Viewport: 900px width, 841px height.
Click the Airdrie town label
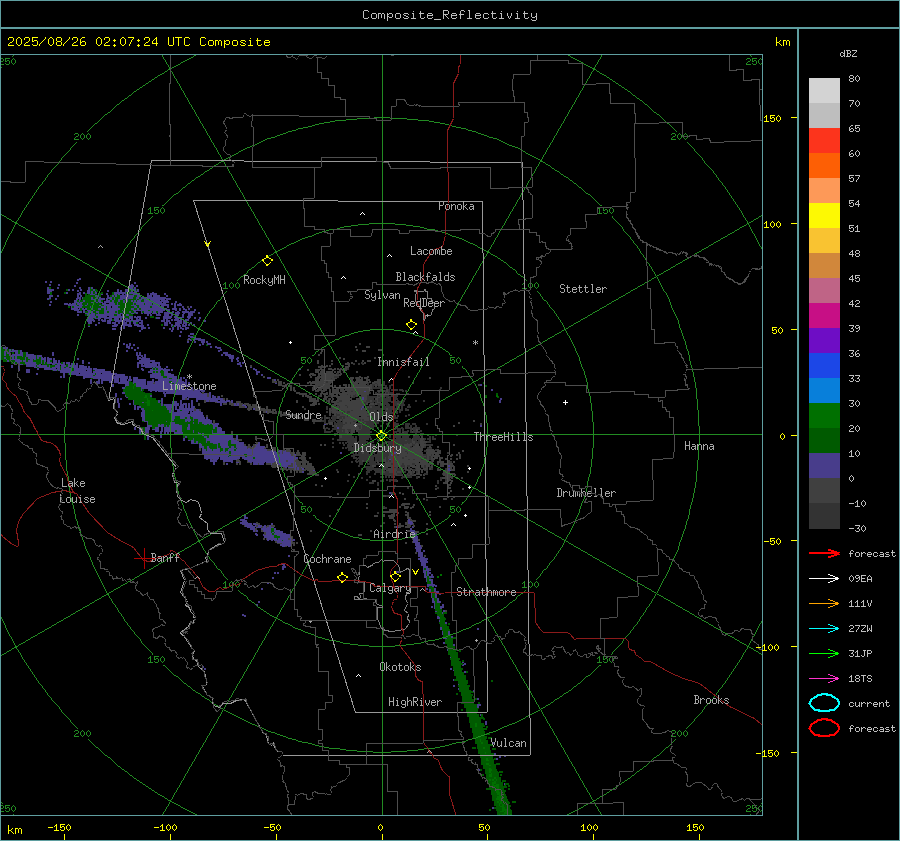[x=394, y=534]
